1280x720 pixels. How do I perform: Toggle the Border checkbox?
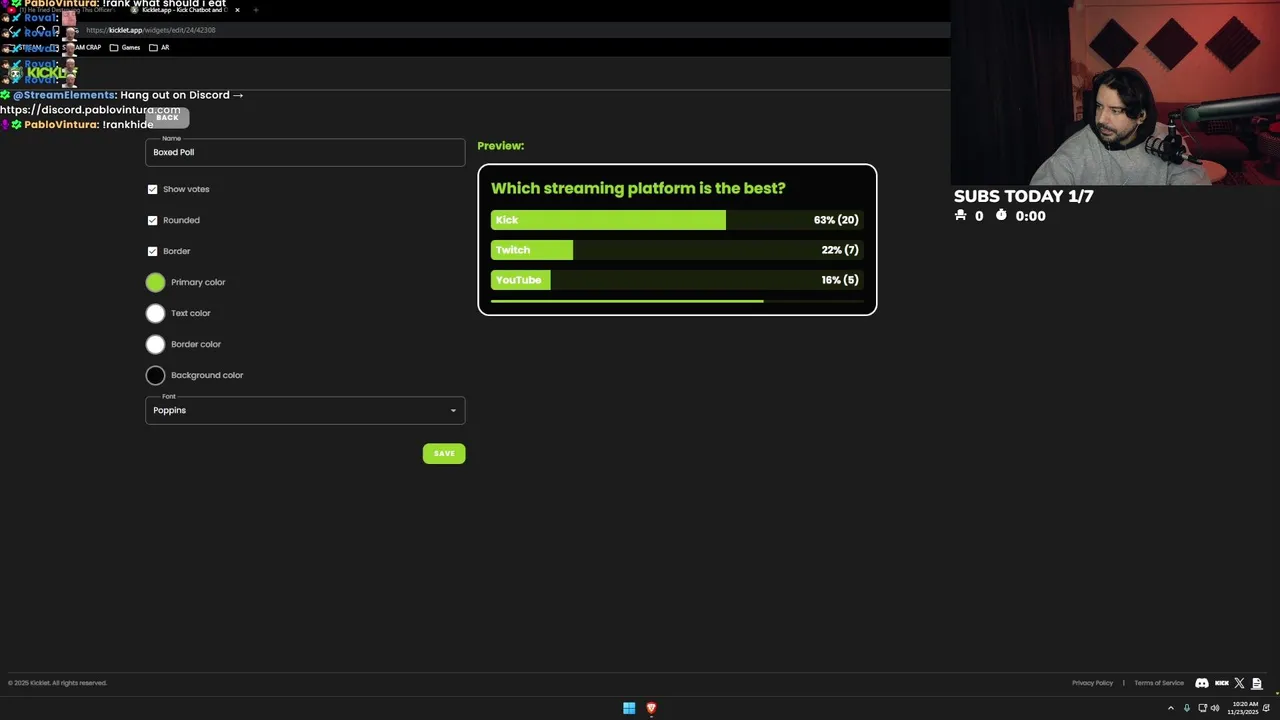(x=153, y=251)
